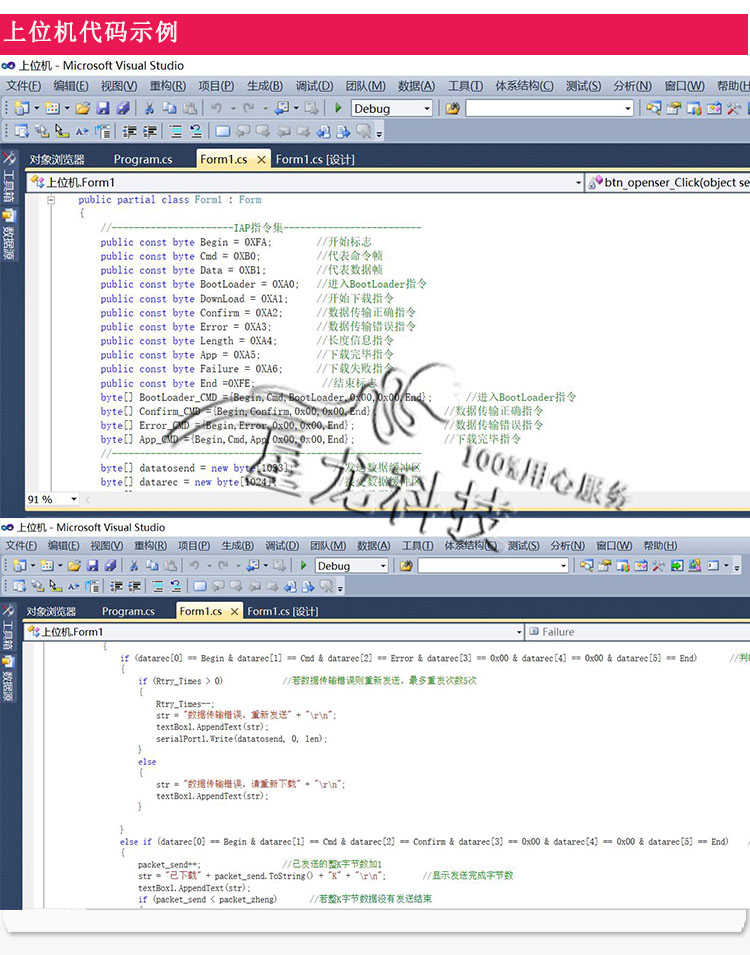Open 调试(D) menu in upper window
The height and width of the screenshot is (955, 750).
[314, 86]
